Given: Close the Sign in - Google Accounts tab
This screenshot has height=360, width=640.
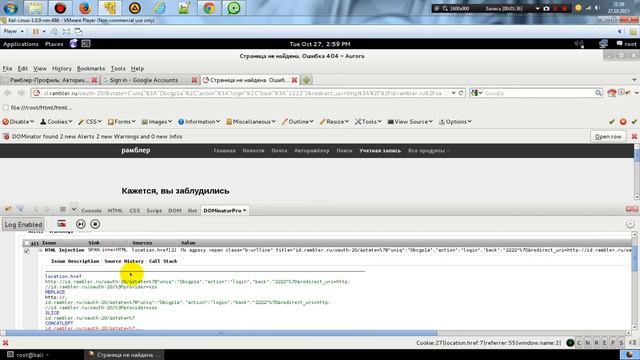Looking at the screenshot, I should tap(194, 80).
